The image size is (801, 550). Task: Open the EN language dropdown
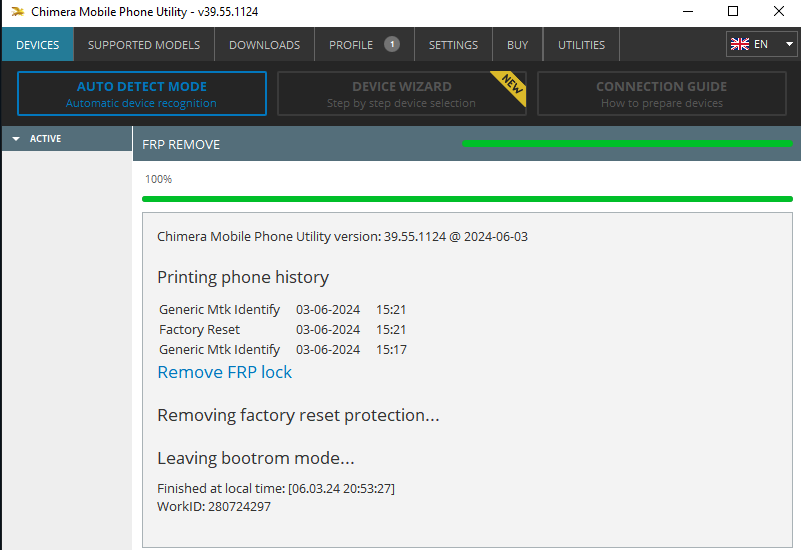[x=789, y=45]
